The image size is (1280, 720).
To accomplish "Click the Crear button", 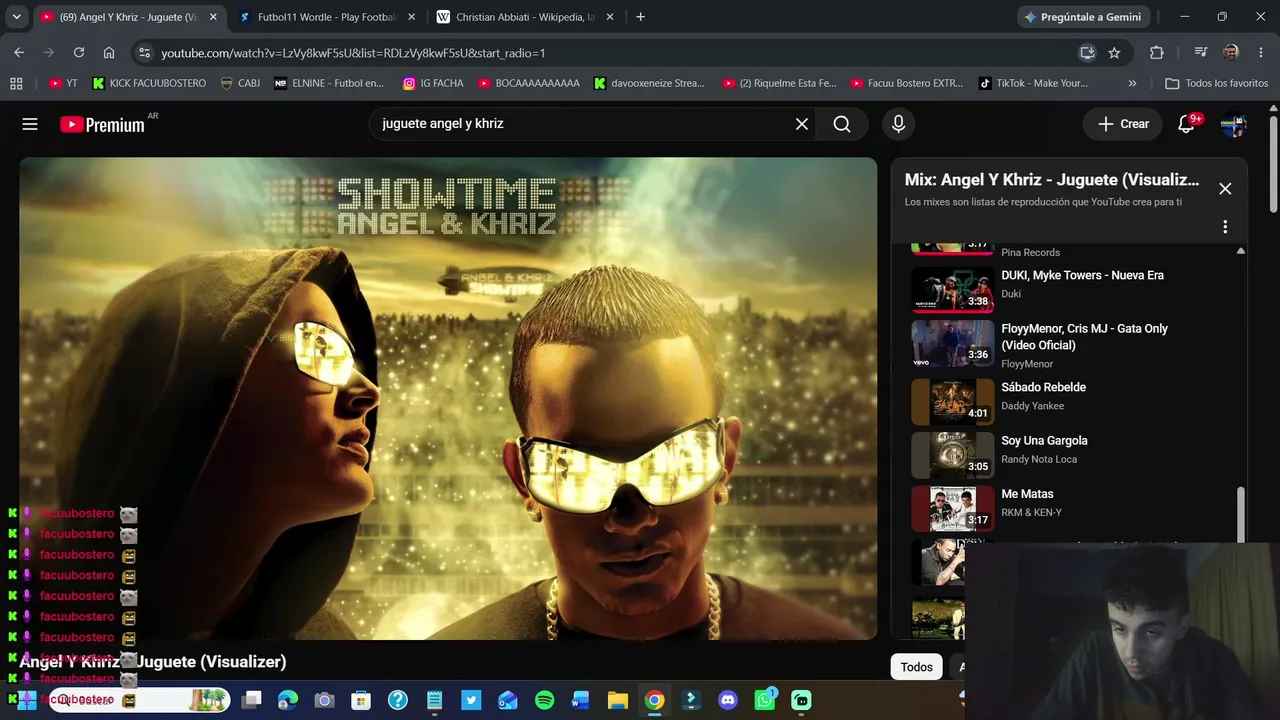I will tap(1123, 124).
